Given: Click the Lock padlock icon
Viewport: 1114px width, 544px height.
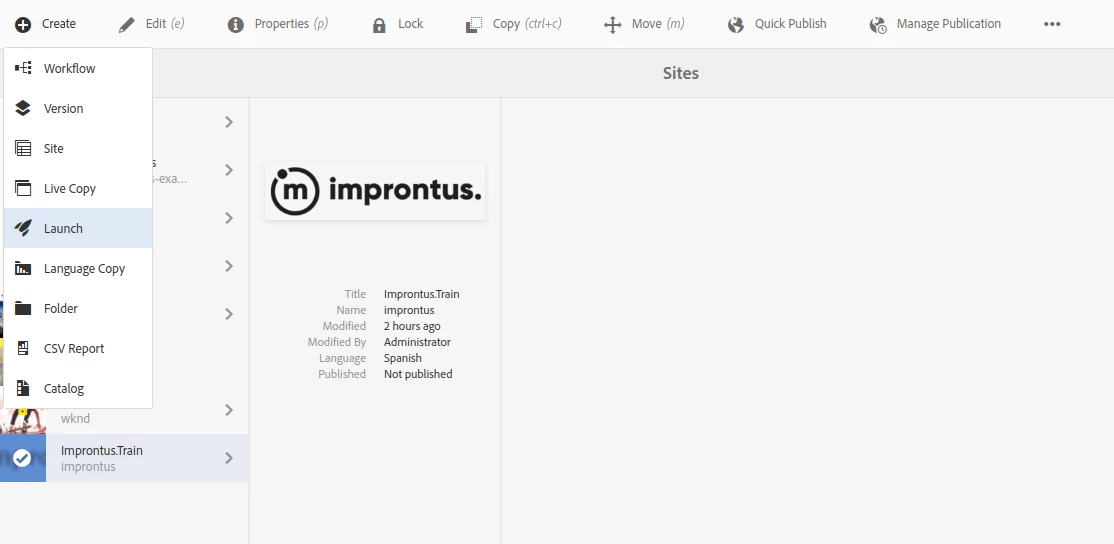Looking at the screenshot, I should pos(379,25).
